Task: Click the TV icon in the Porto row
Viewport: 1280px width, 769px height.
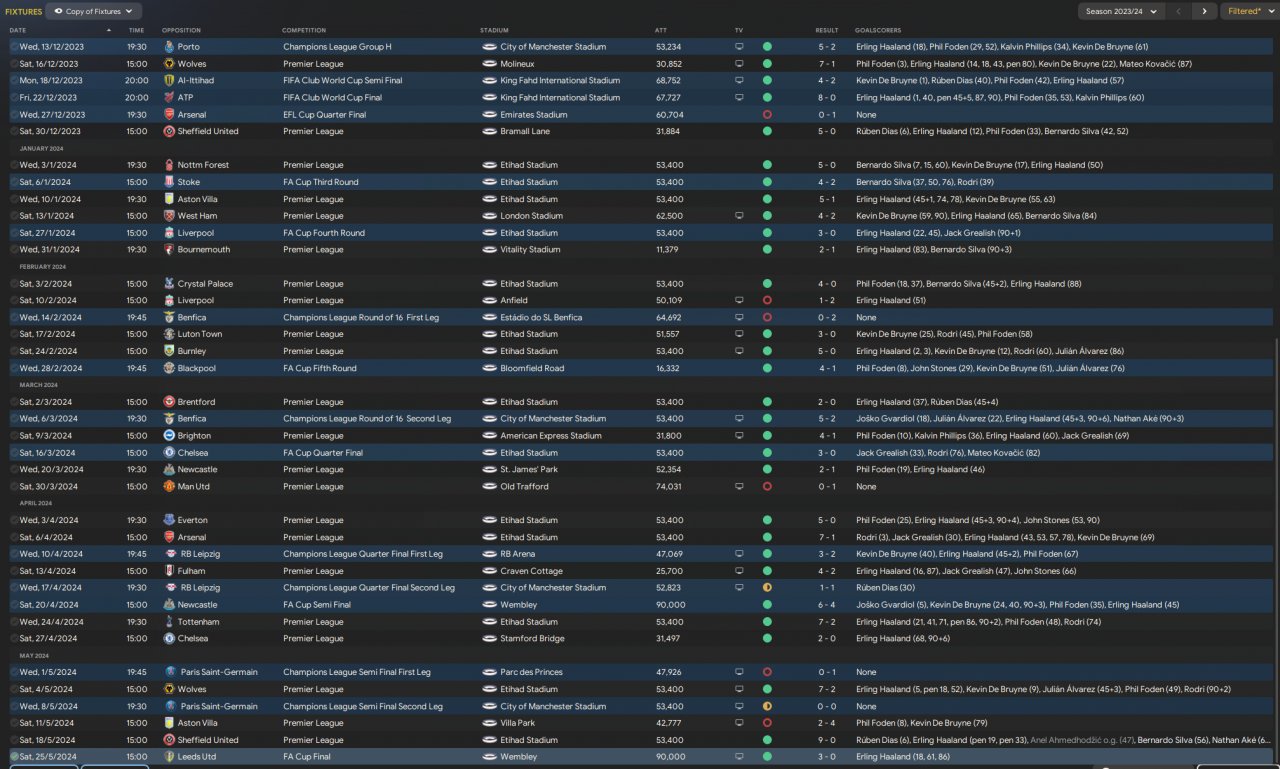Action: (x=739, y=47)
